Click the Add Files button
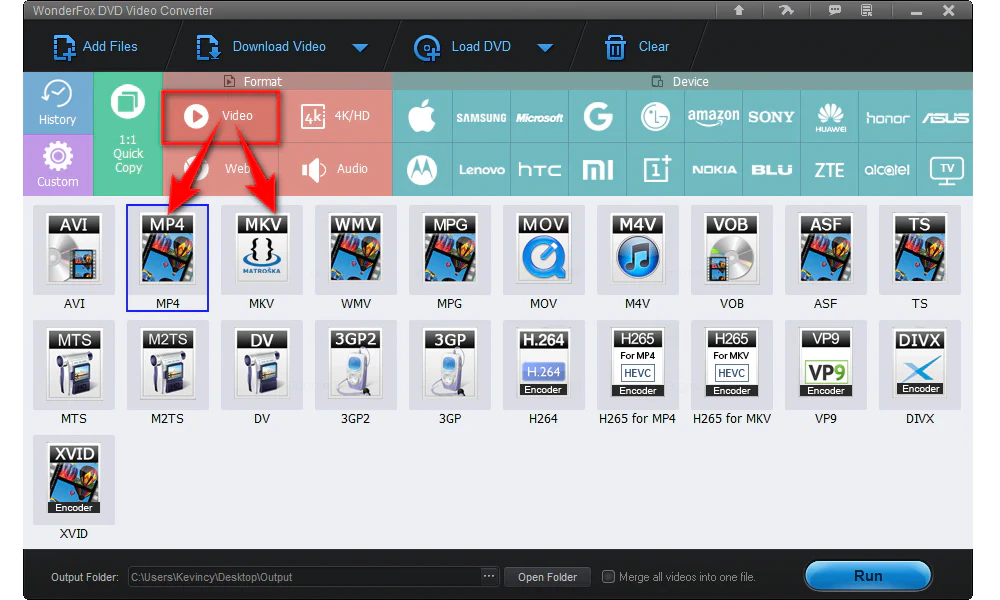This screenshot has height=600, width=1000. [96, 47]
